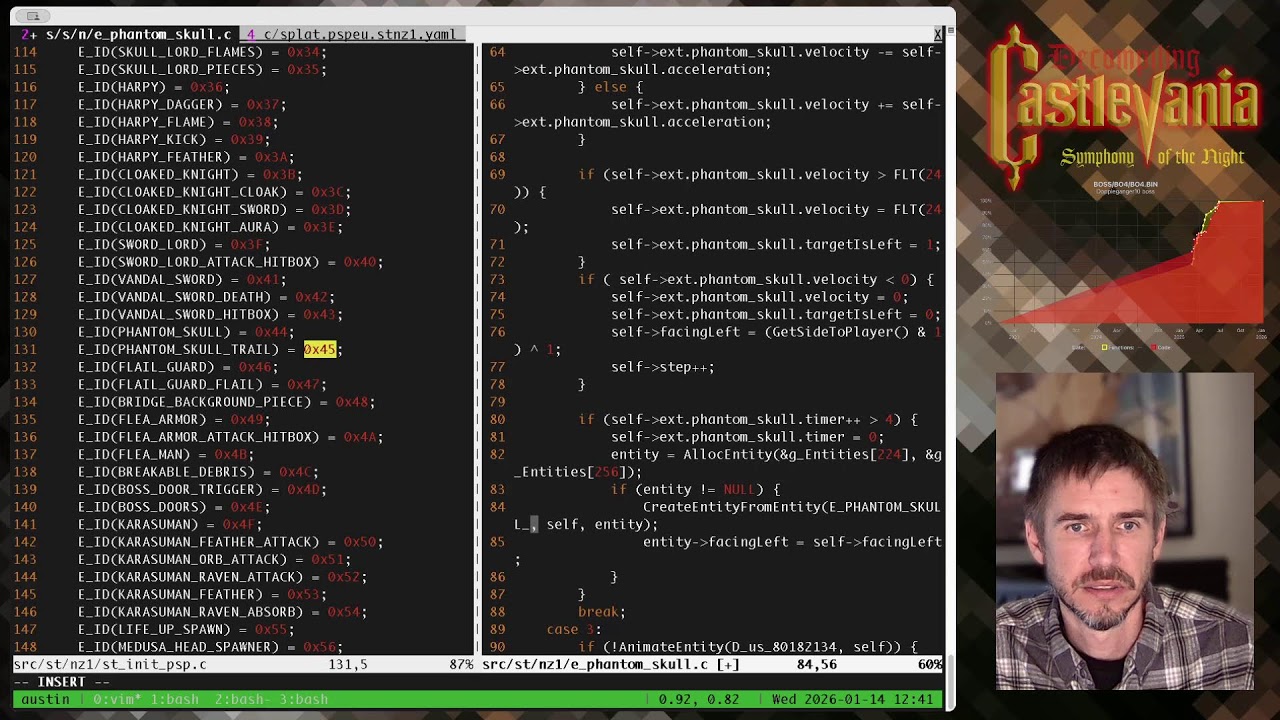Viewport: 1280px width, 720px height.
Task: Click the tmux session name austin
Action: 45,699
